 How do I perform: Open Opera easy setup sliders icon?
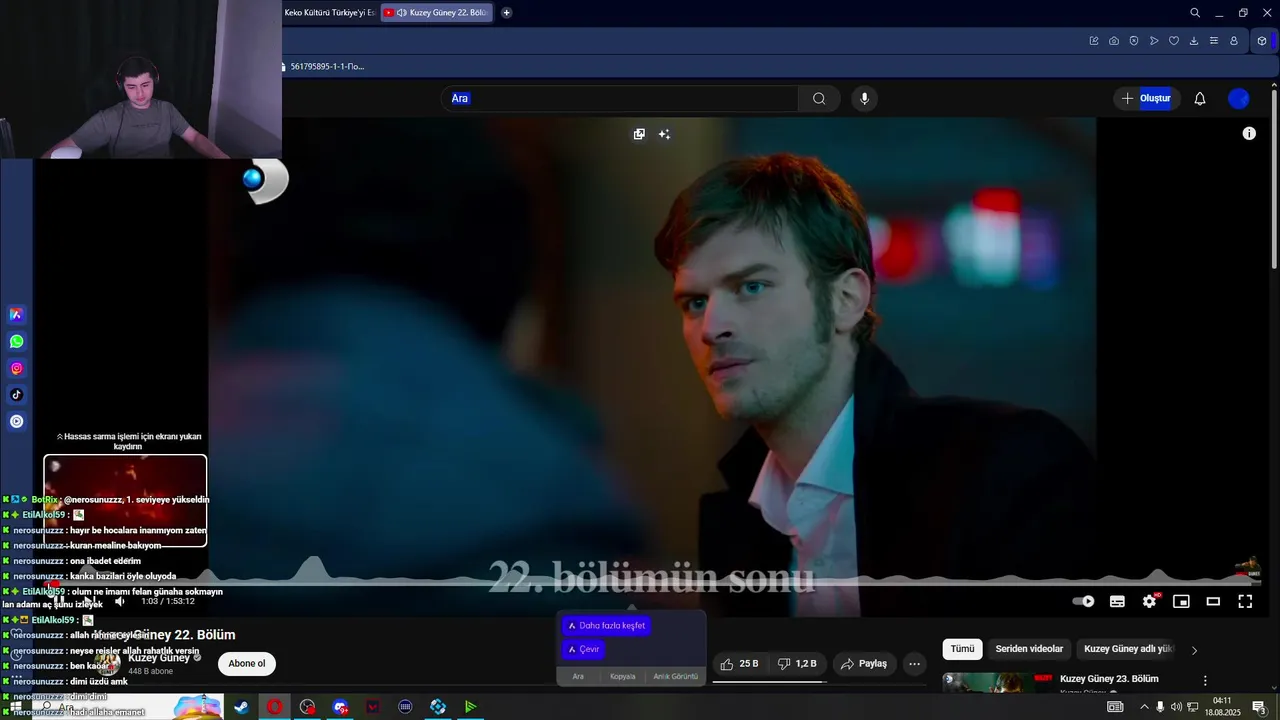click(1214, 41)
